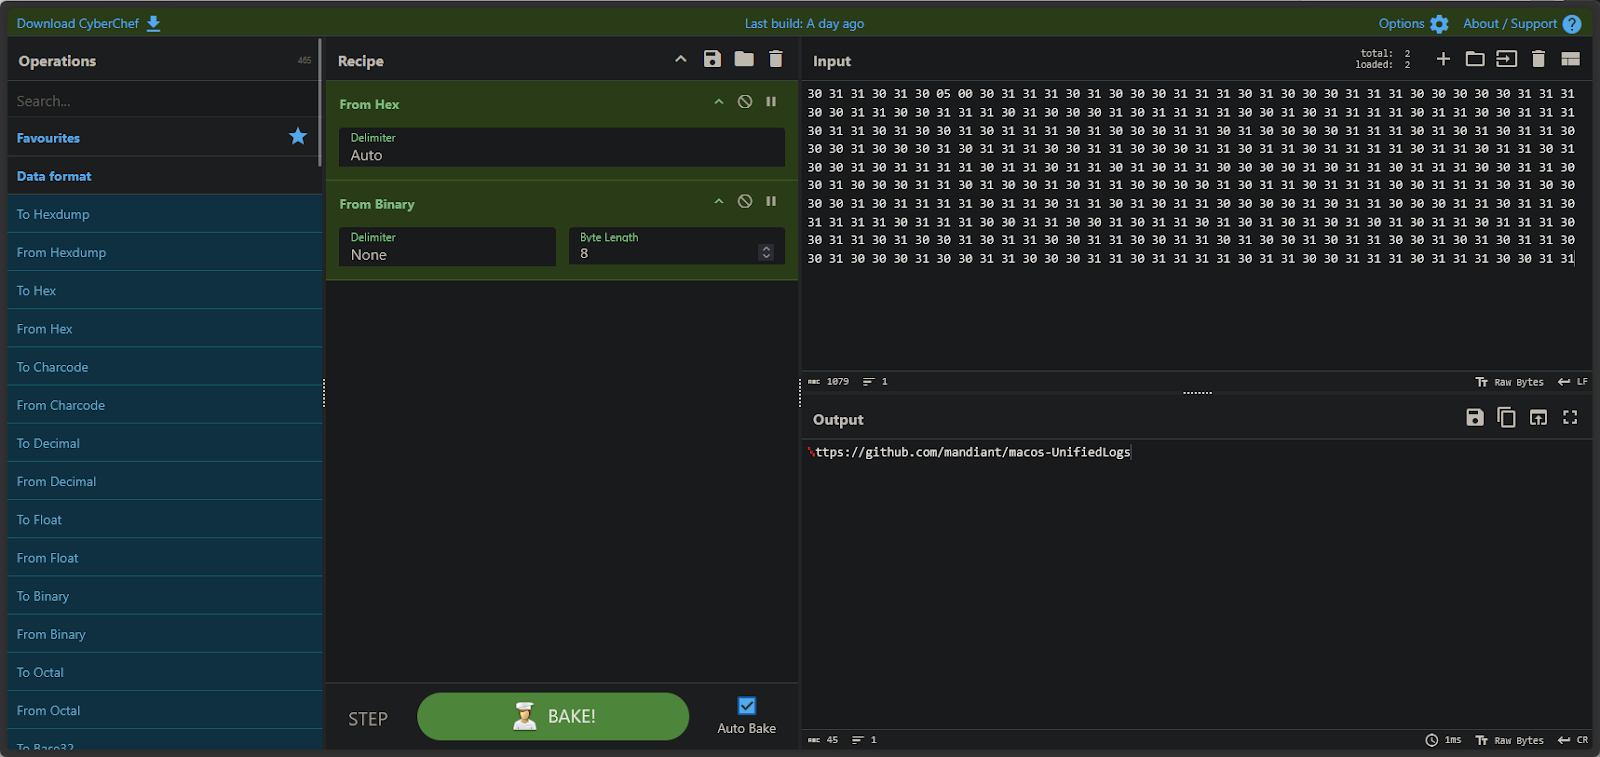Clear recipe with trash icon

[x=776, y=59]
